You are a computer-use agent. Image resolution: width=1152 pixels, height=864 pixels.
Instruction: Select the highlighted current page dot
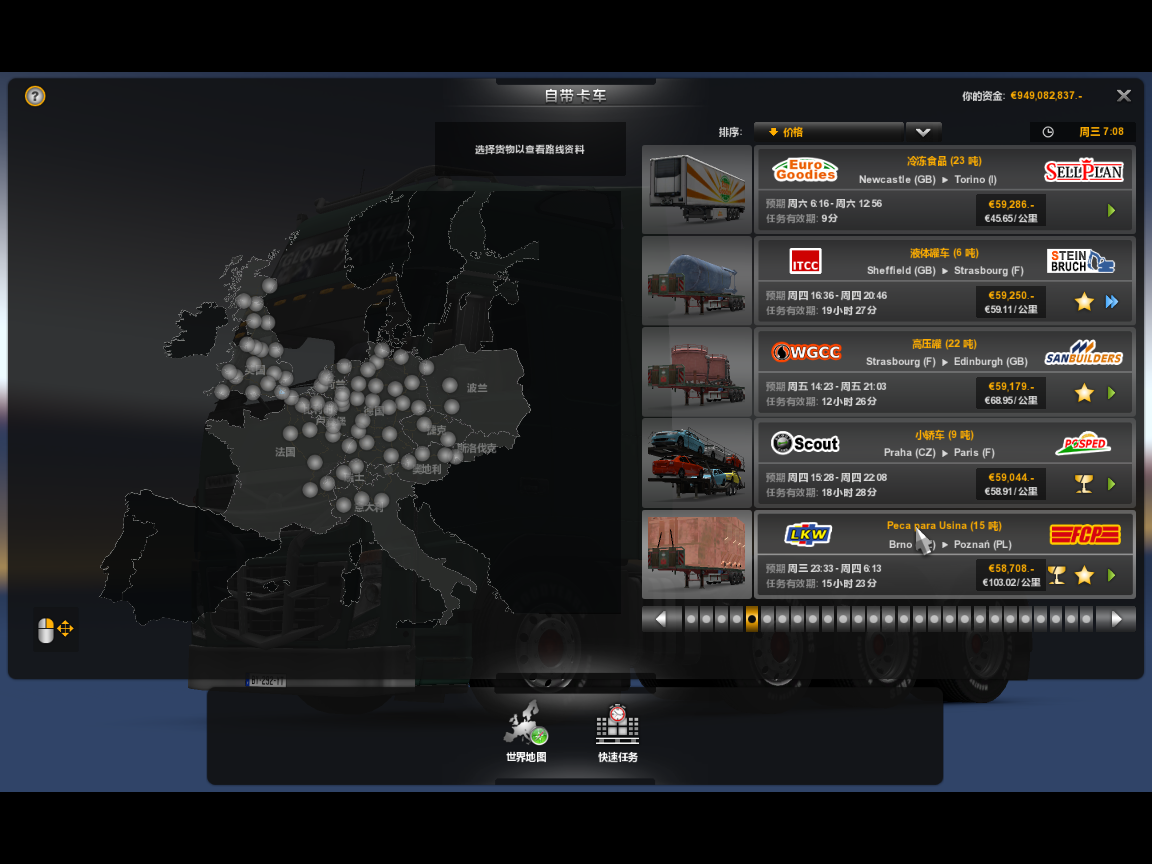coord(752,619)
